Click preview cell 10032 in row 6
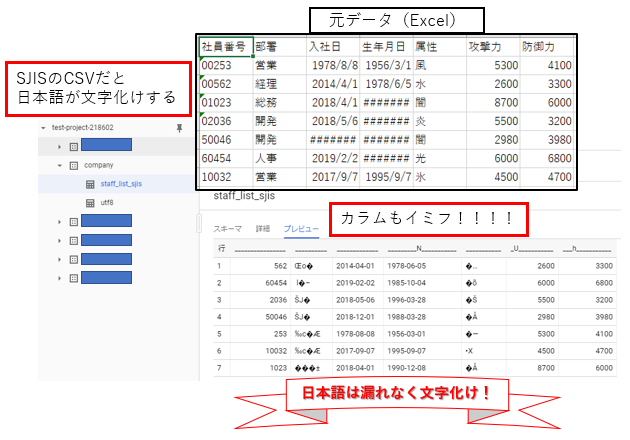Screen dimensions: 630x440 click(x=276, y=351)
